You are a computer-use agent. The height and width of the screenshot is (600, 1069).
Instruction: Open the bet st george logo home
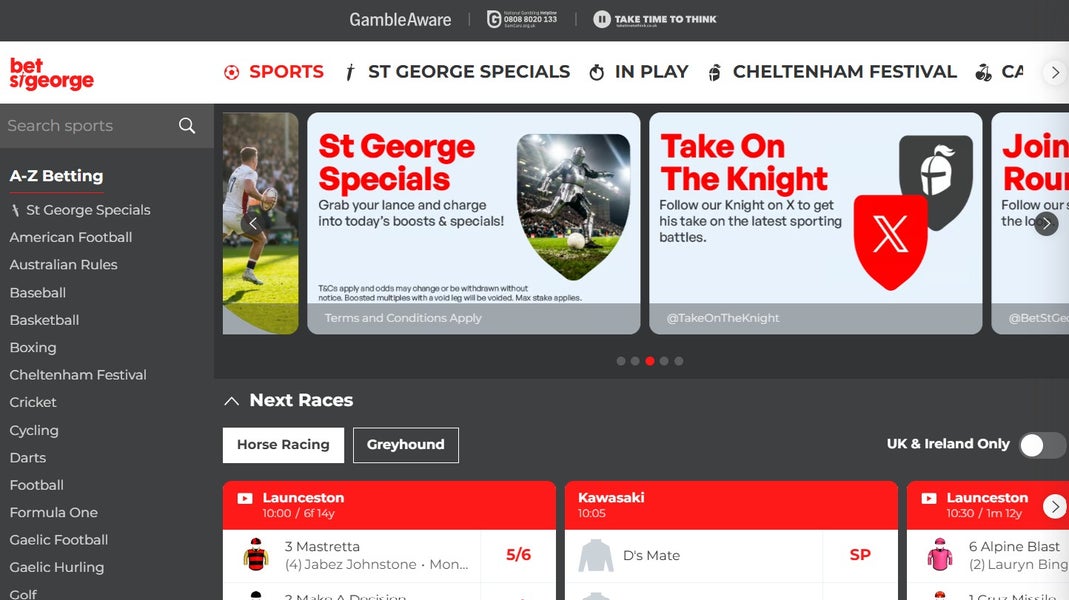[x=52, y=74]
